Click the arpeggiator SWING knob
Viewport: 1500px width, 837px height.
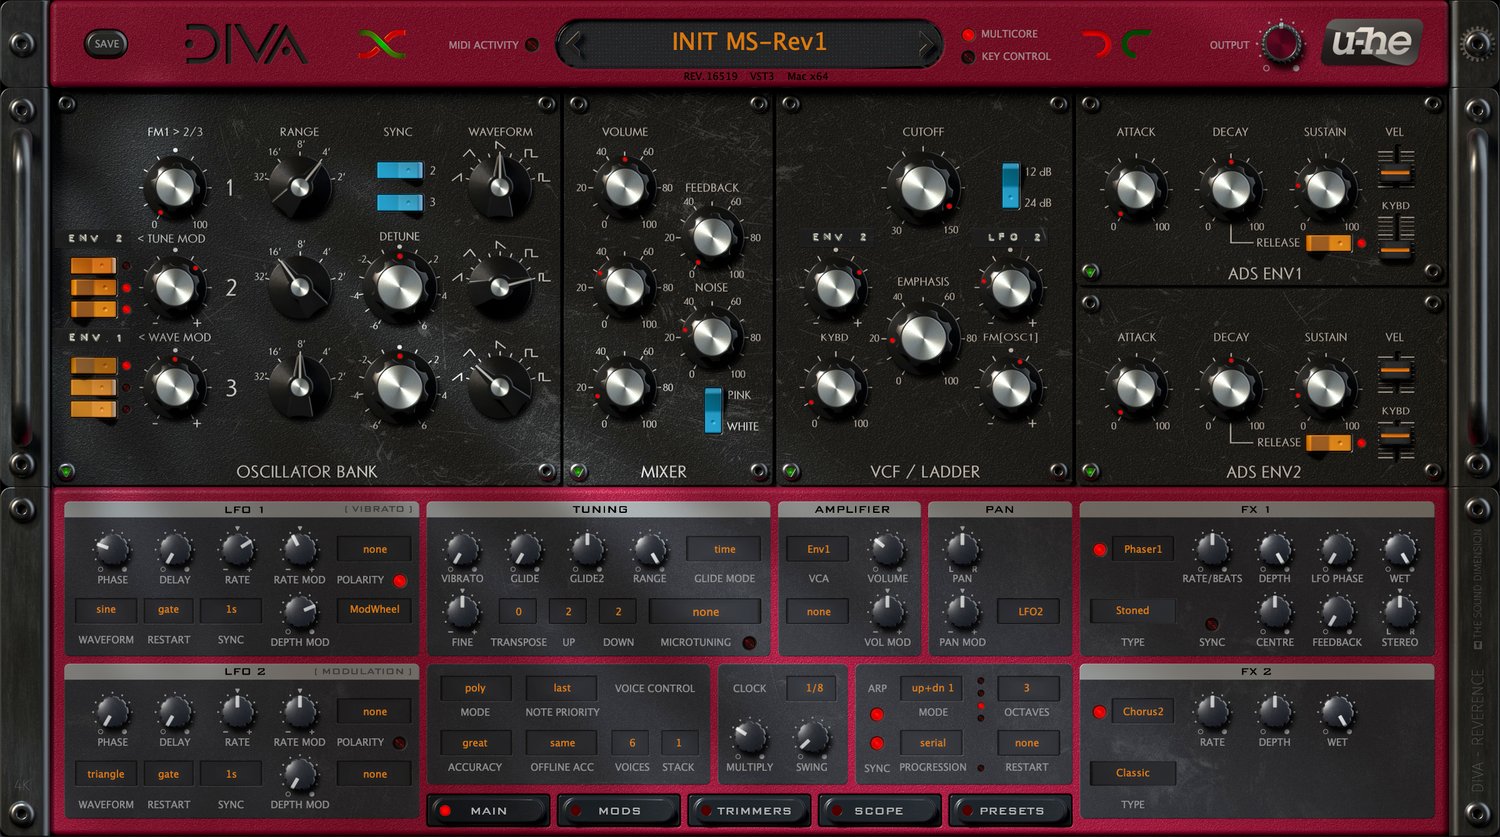click(812, 738)
